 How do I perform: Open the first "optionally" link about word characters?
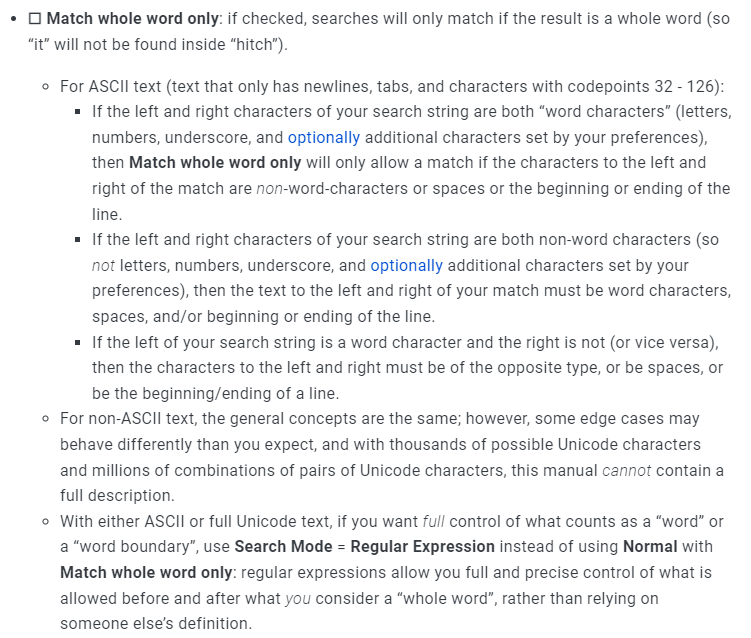[323, 137]
